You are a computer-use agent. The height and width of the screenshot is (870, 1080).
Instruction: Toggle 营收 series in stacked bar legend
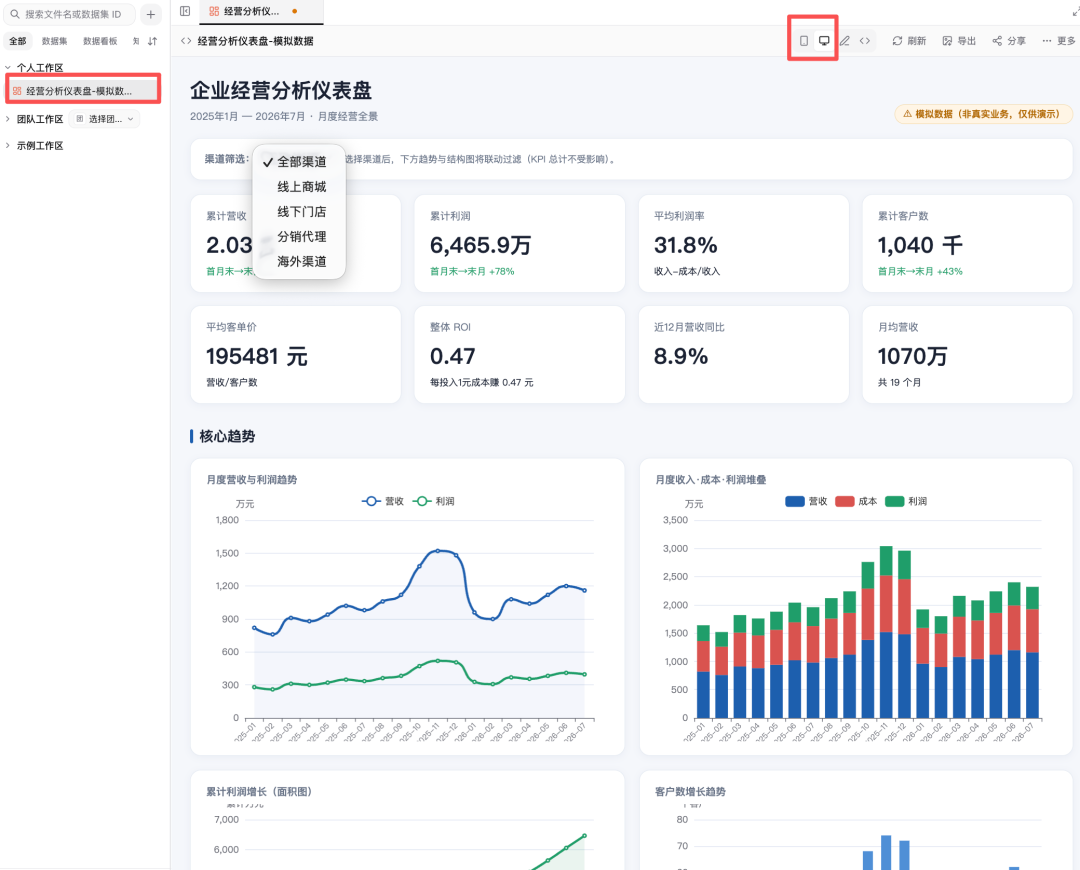click(x=806, y=501)
